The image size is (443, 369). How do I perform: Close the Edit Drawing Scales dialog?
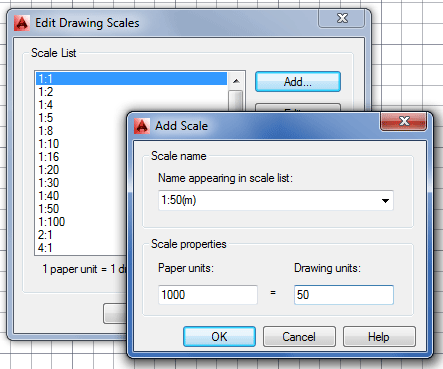click(342, 18)
